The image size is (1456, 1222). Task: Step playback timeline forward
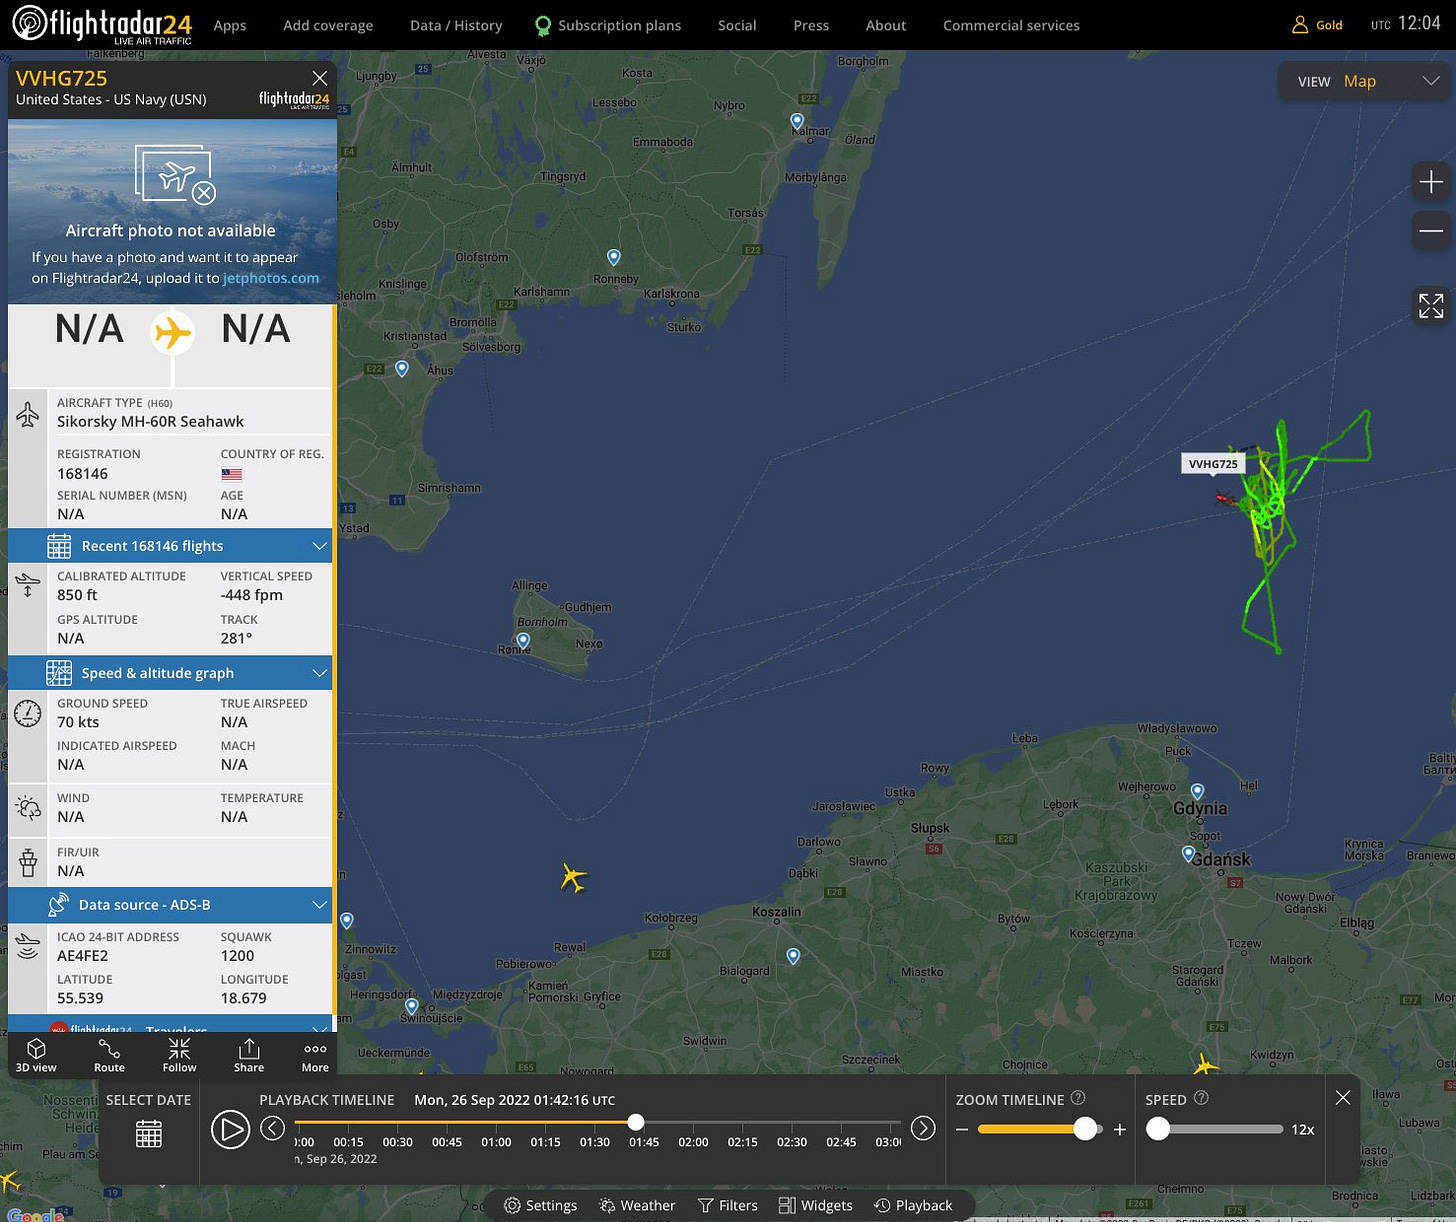pyautogui.click(x=923, y=1129)
